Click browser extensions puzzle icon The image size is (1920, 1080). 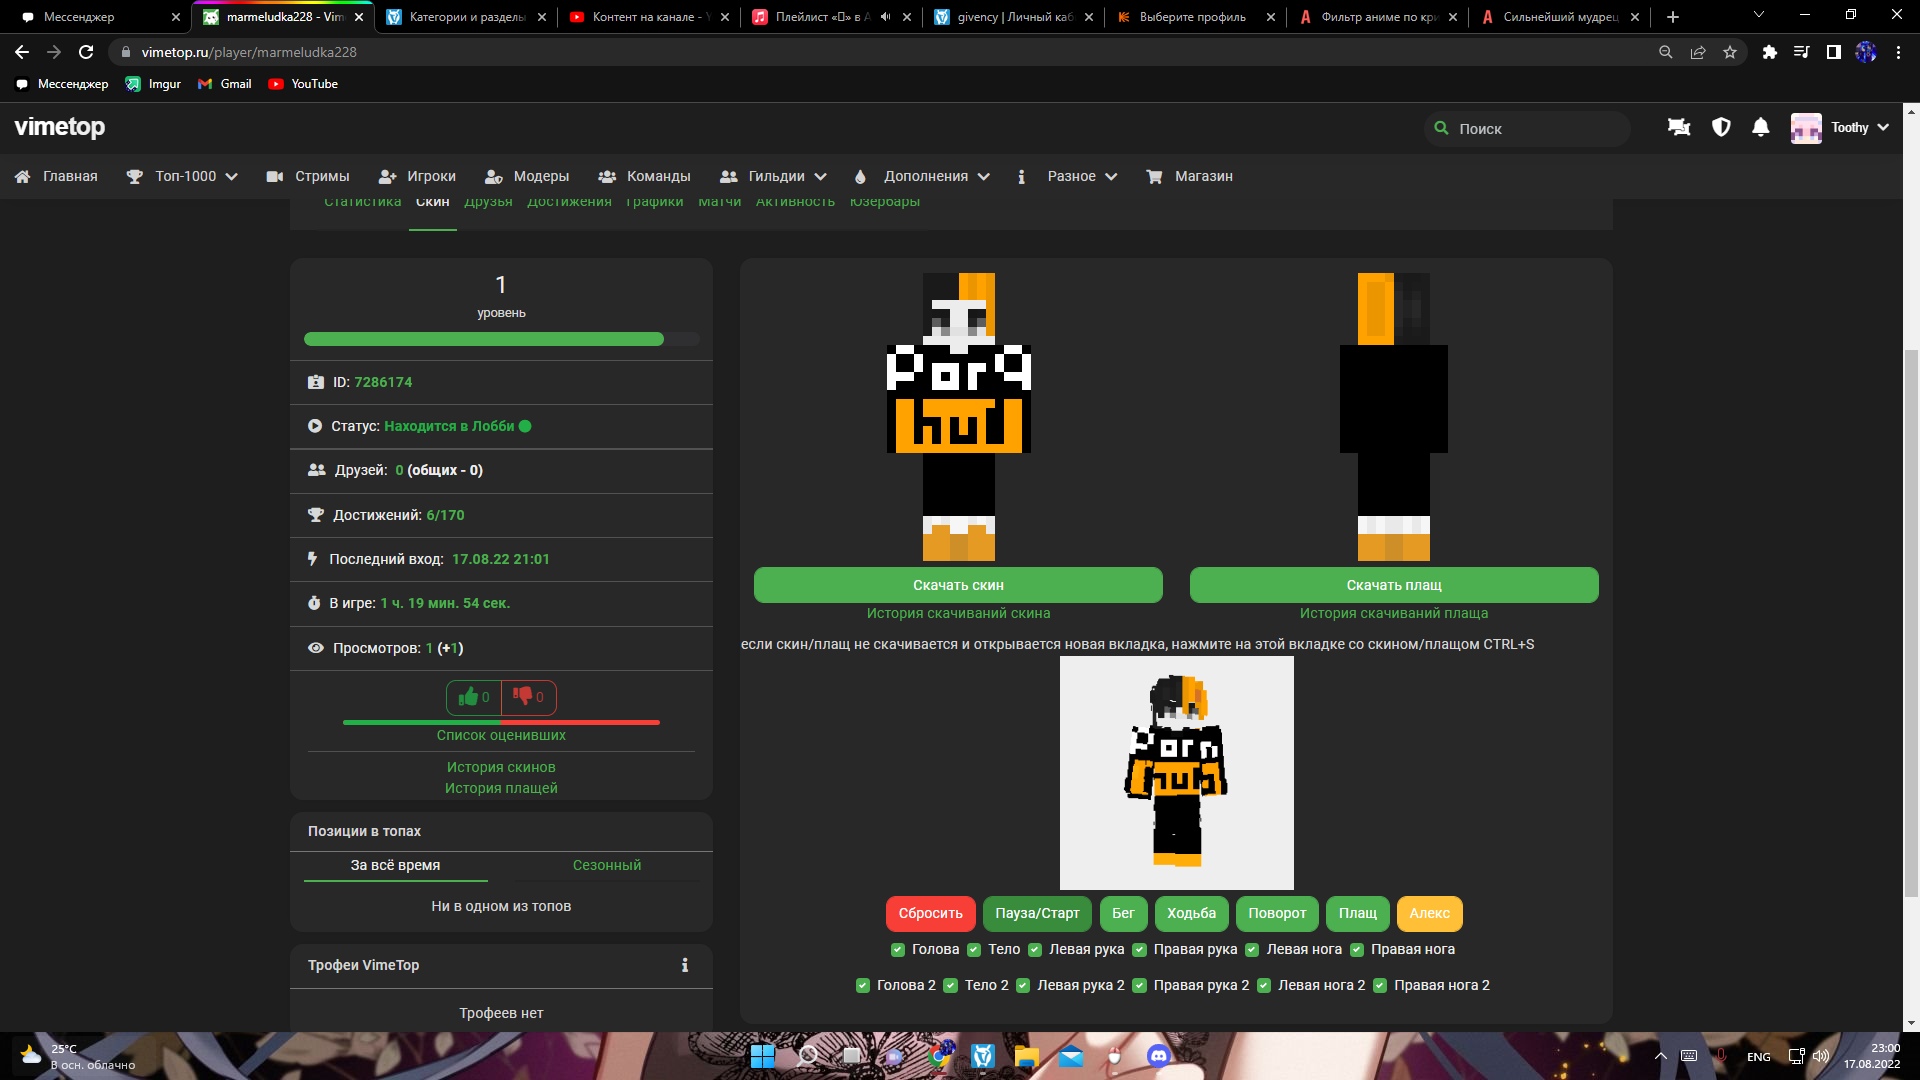coord(1769,52)
